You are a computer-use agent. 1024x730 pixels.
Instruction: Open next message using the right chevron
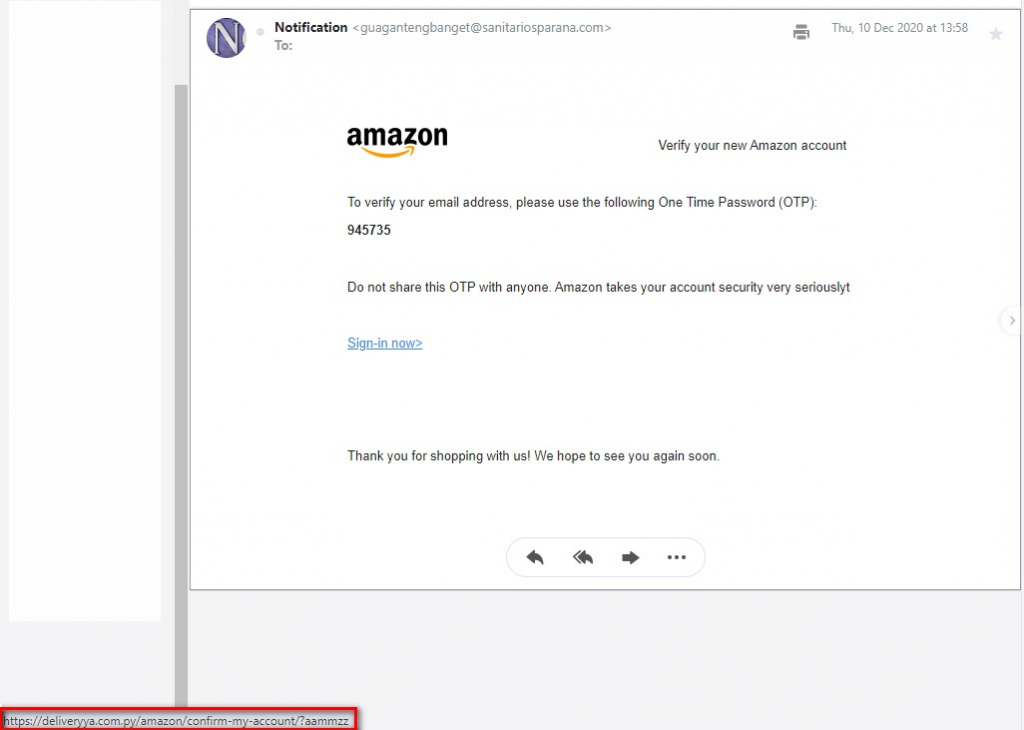pyautogui.click(x=1010, y=320)
